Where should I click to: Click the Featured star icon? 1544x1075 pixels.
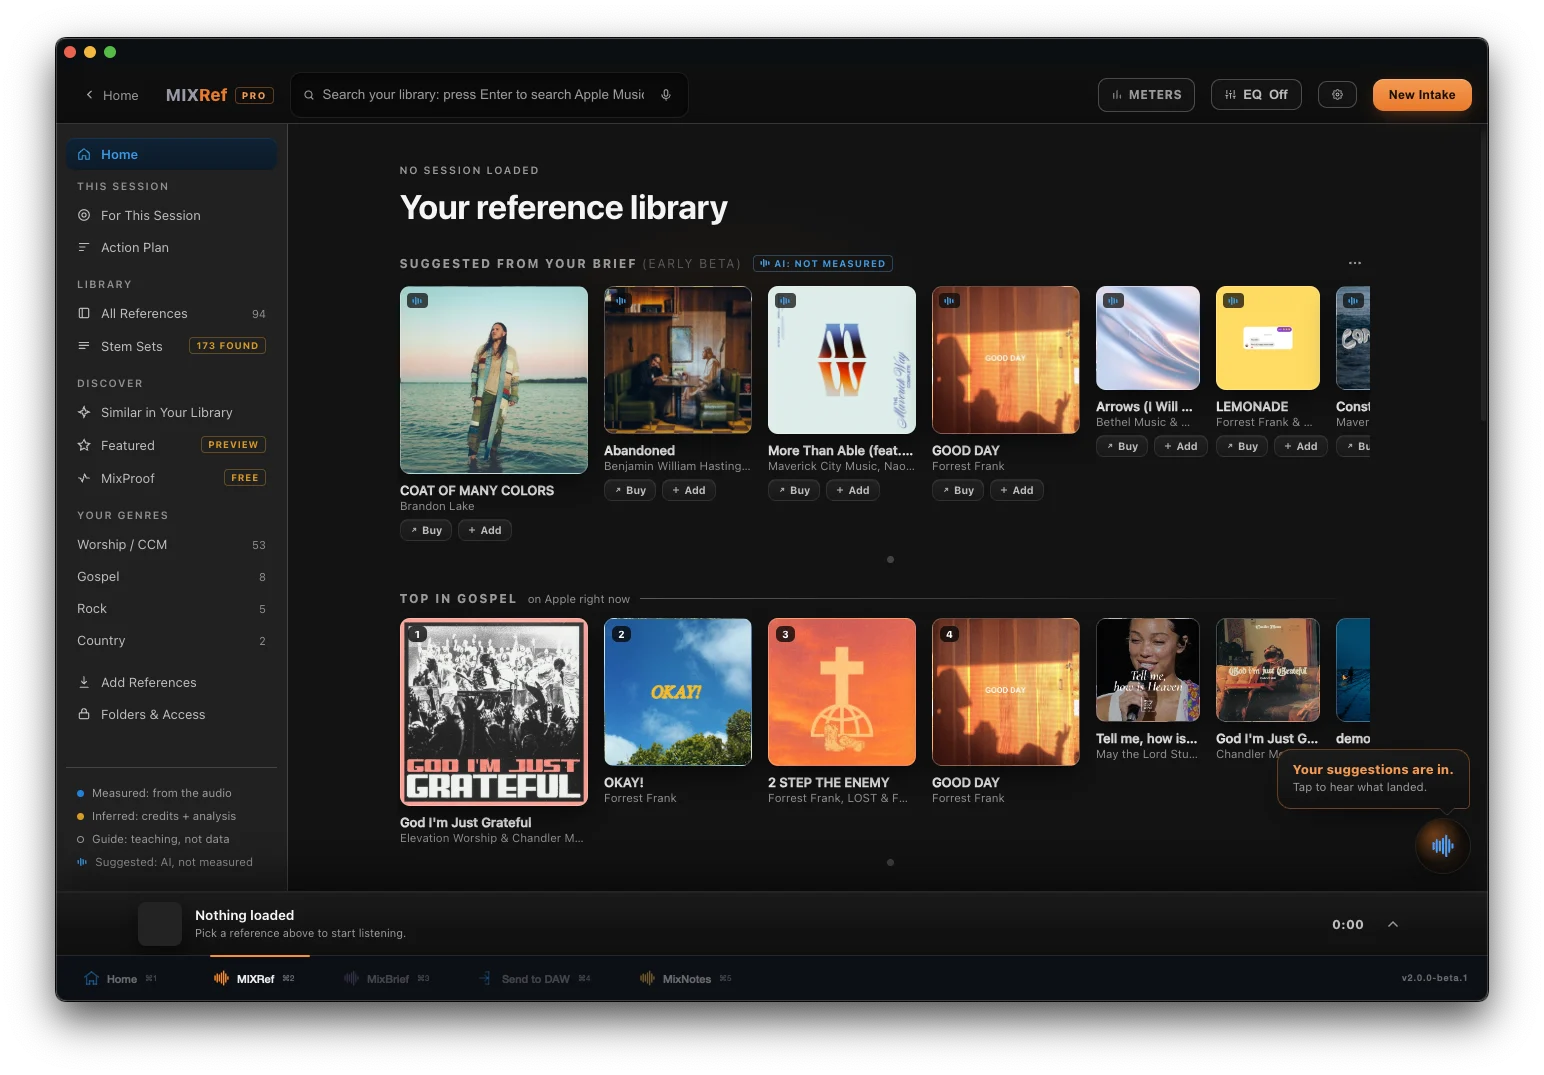[x=84, y=445]
